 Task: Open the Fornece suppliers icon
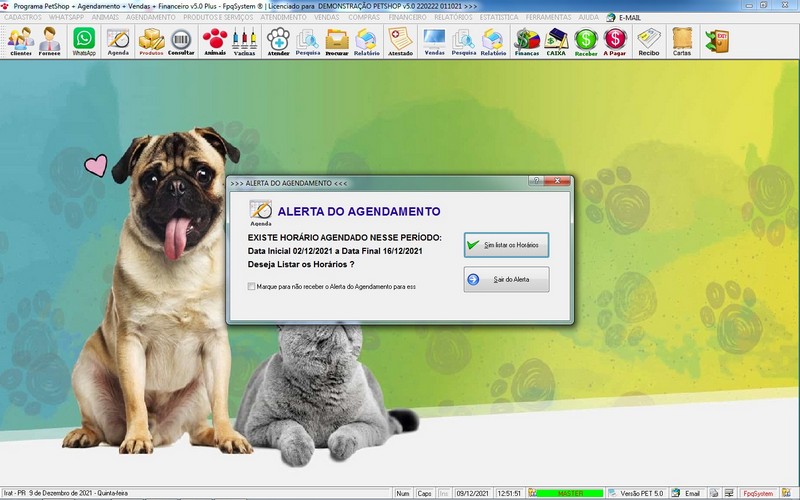pyautogui.click(x=49, y=41)
